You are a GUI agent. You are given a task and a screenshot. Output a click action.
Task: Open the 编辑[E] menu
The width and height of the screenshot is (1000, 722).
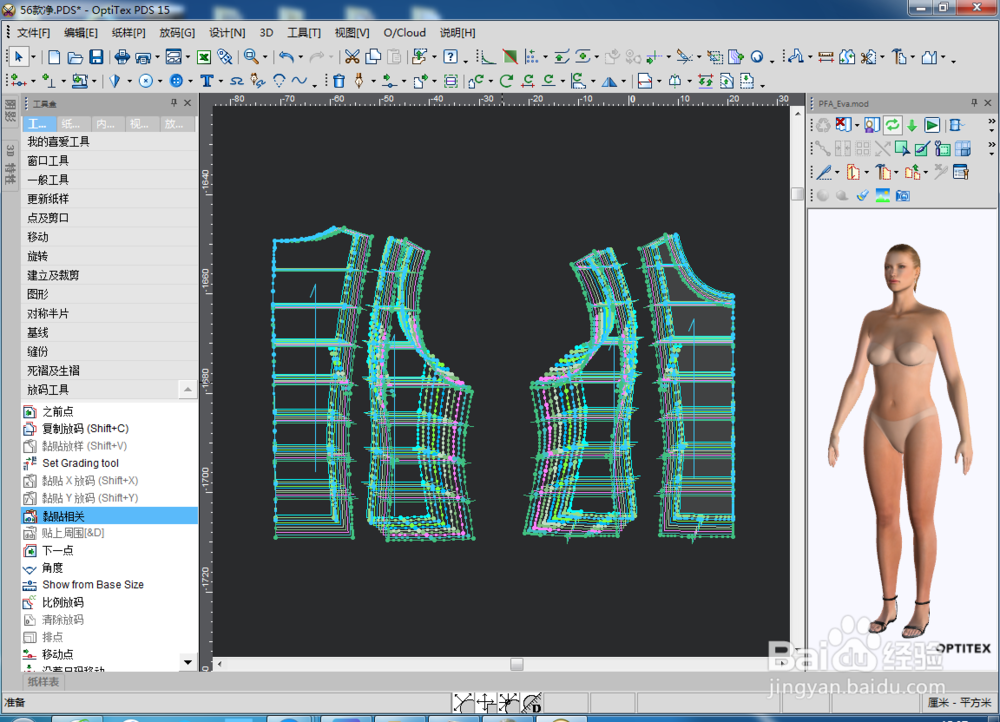tap(81, 33)
